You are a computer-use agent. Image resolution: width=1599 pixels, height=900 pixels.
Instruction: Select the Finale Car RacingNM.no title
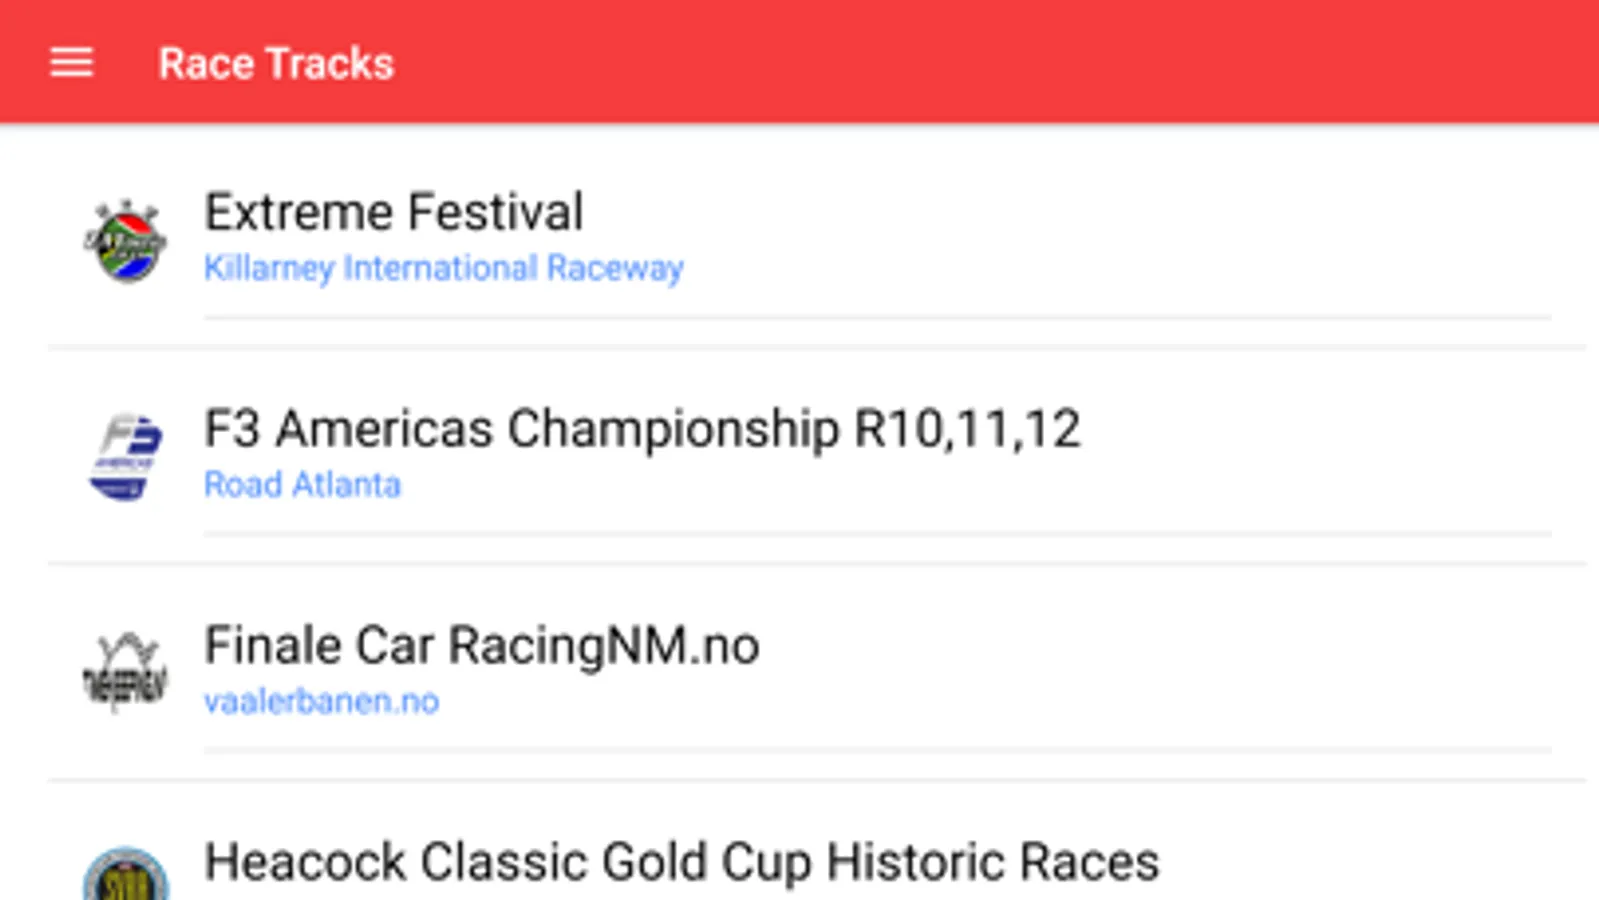tap(481, 645)
